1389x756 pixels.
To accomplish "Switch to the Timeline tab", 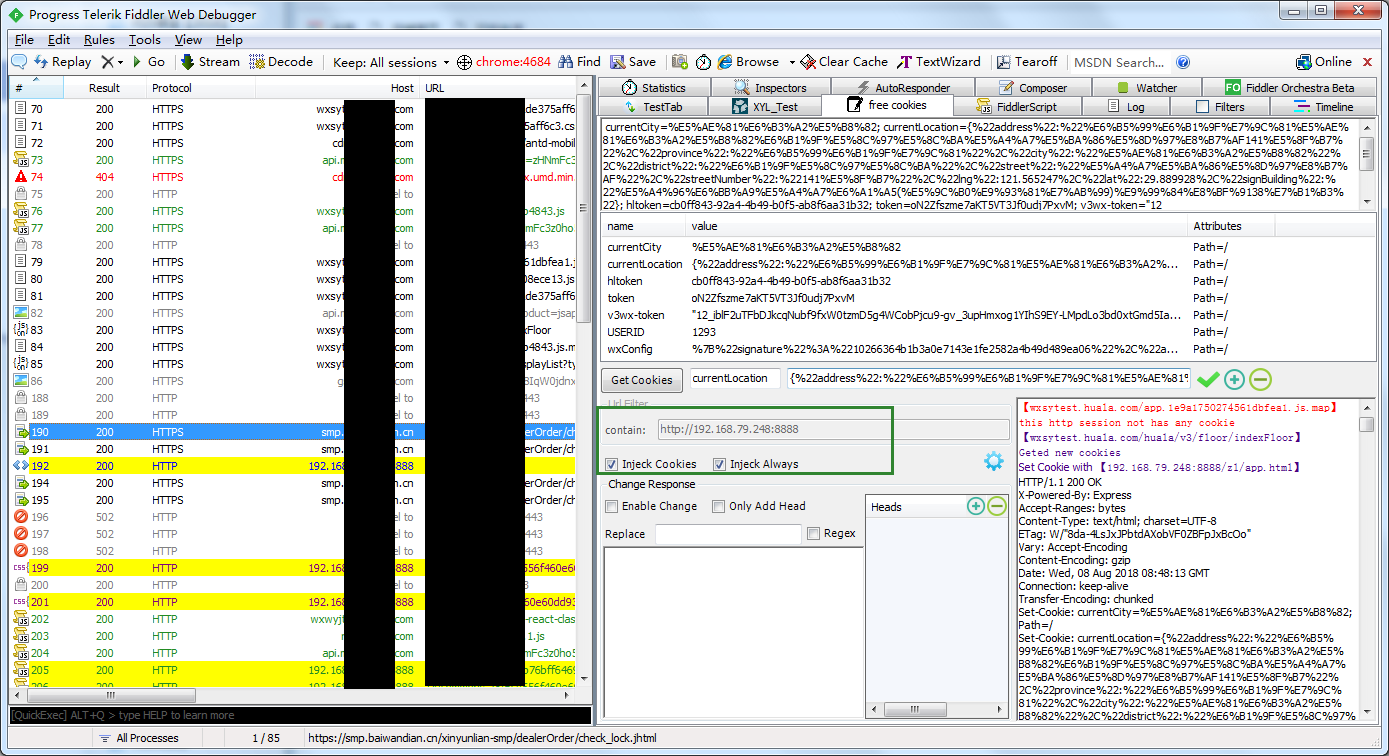I will click(1322, 107).
